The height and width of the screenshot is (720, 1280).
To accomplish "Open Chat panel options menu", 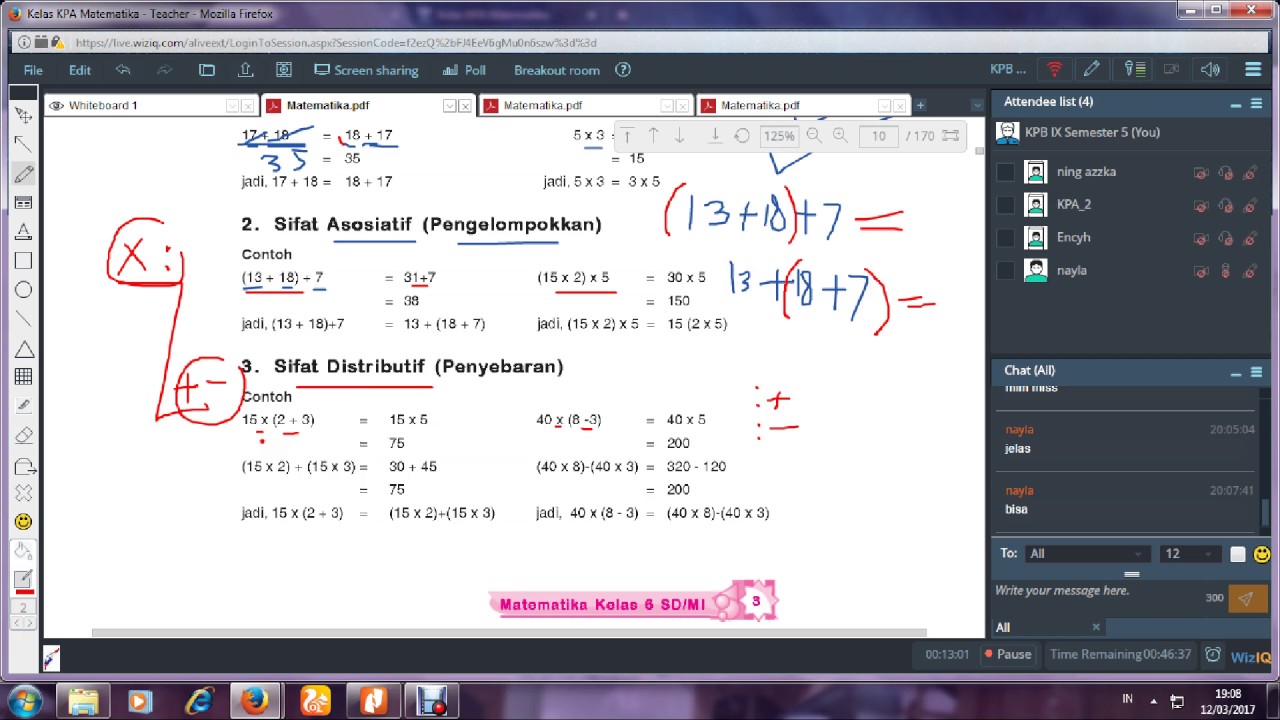I will pos(1256,372).
